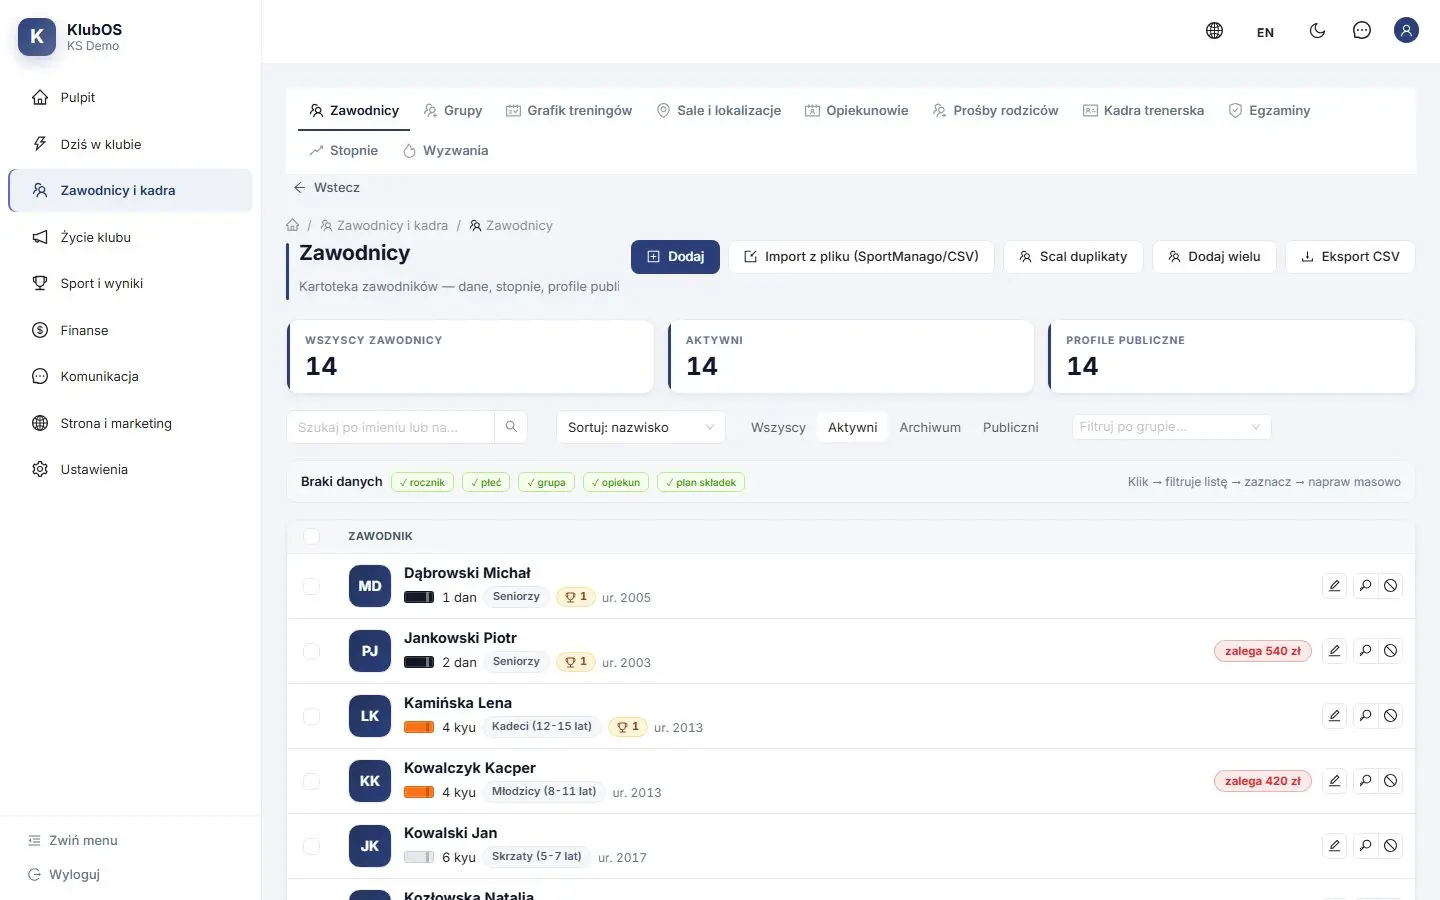Viewport: 1440px width, 900px height.
Task: Click edit pencil icon for Dąbrowski Michał
Action: (1334, 586)
